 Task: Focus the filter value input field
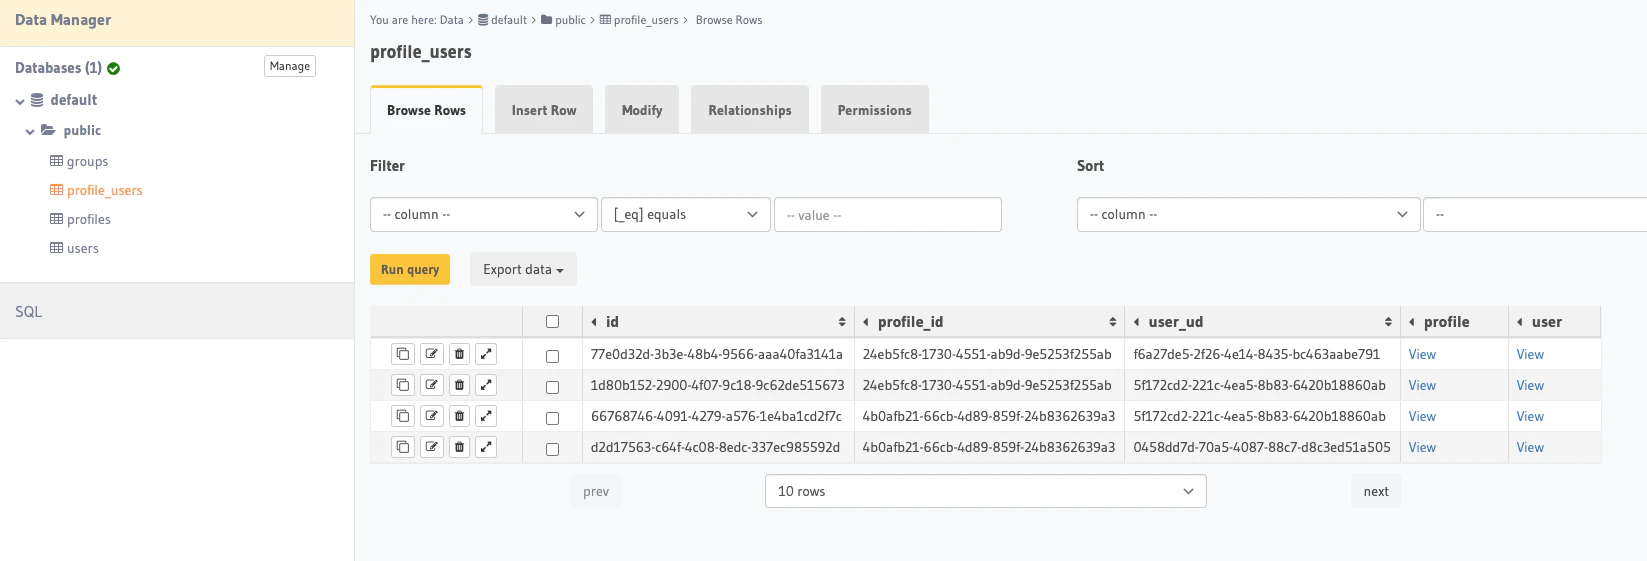pyautogui.click(x=888, y=215)
